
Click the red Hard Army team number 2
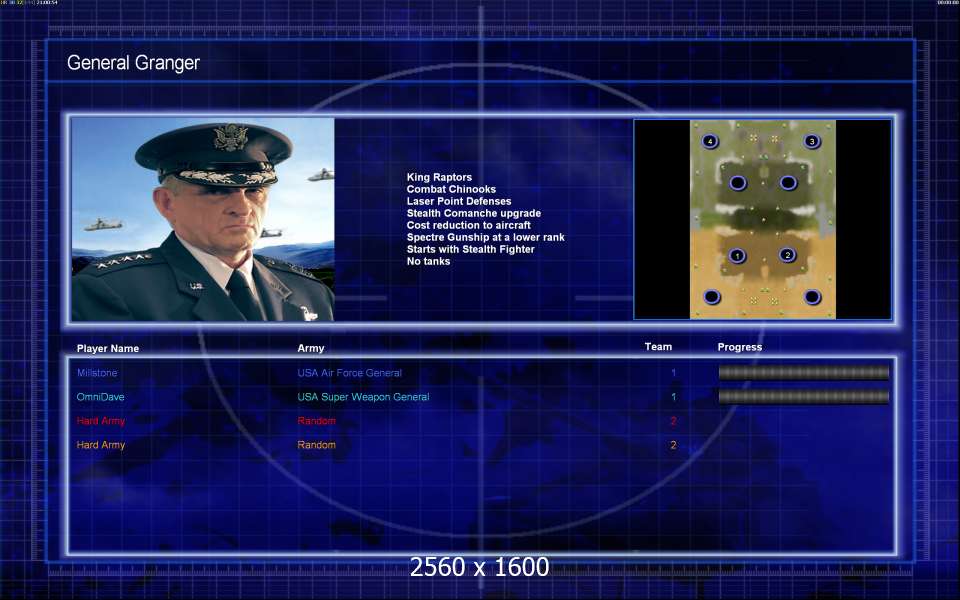click(673, 421)
